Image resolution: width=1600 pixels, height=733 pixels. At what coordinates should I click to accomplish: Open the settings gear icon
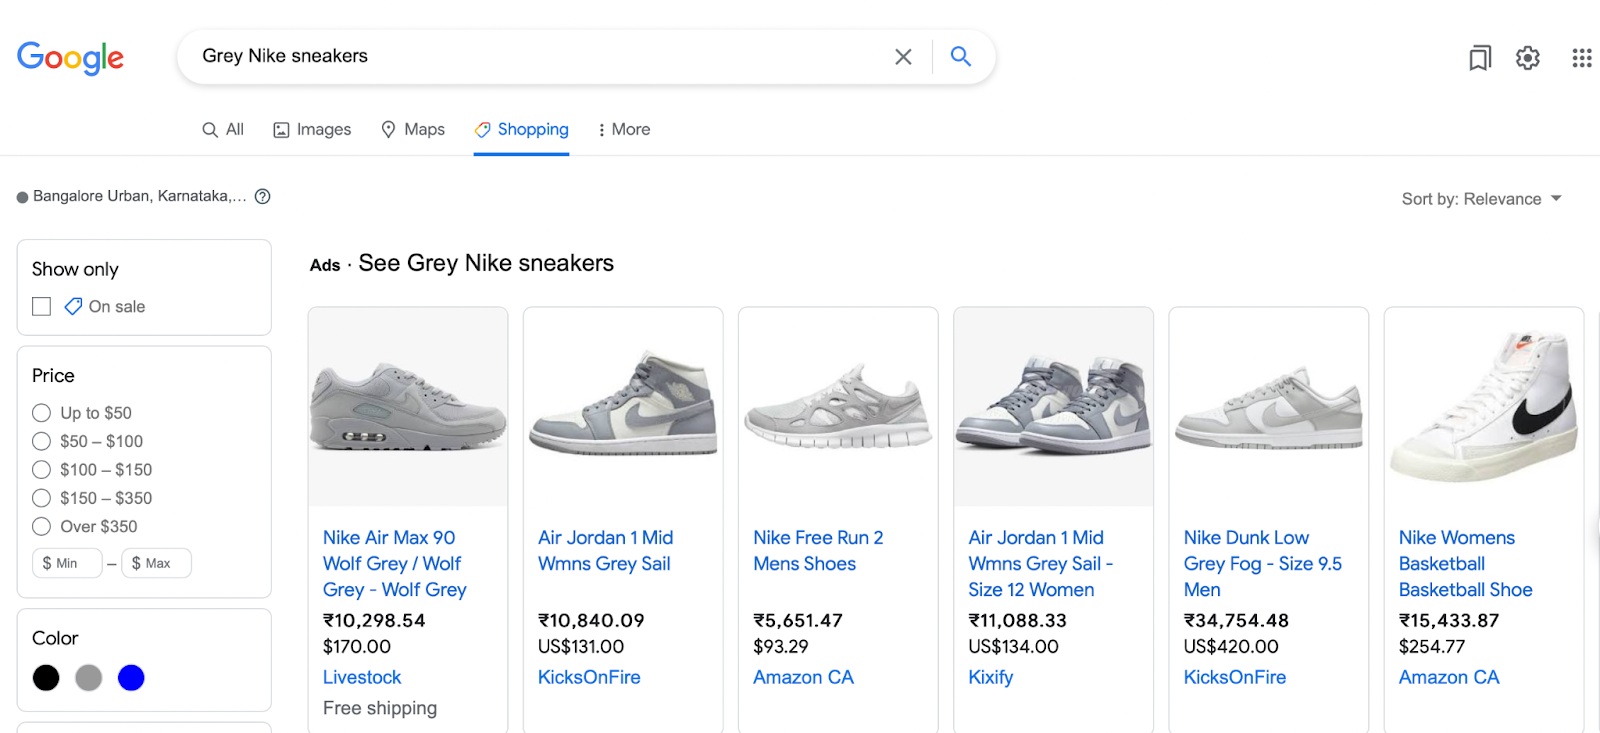1528,58
